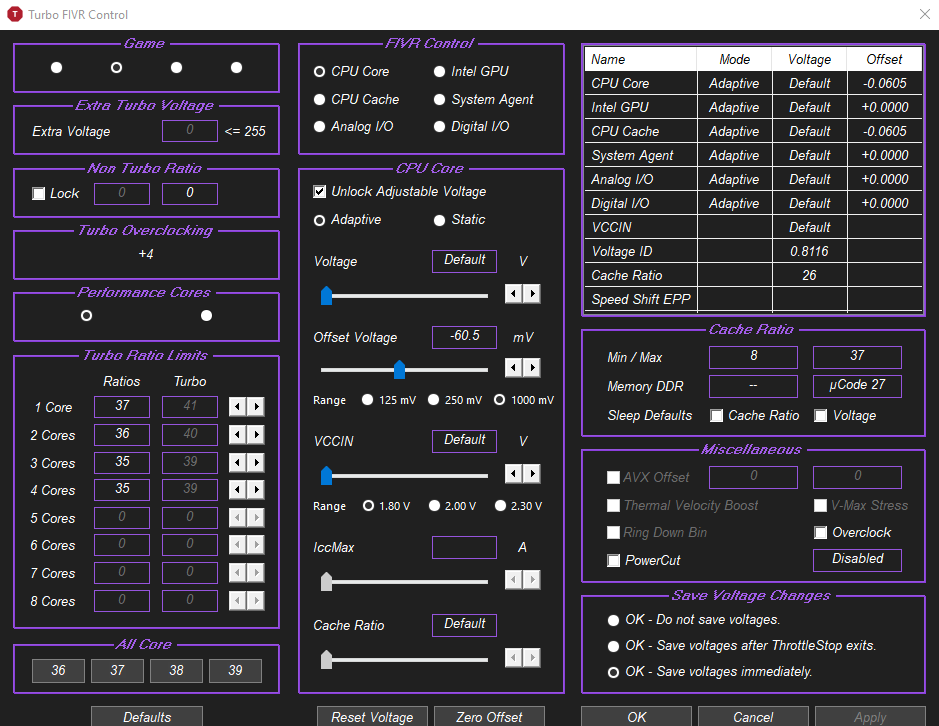Set offset range to 1000 mV
The image size is (939, 726).
tap(499, 400)
